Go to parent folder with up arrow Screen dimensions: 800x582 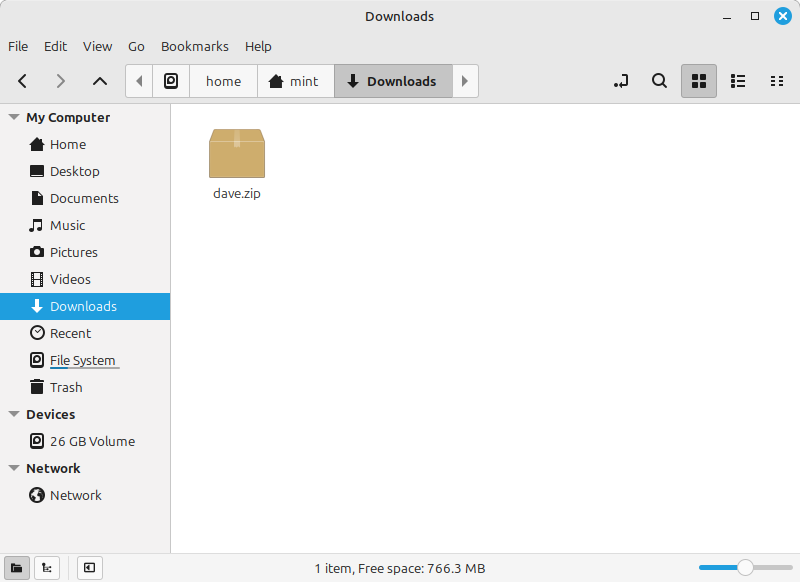click(99, 81)
